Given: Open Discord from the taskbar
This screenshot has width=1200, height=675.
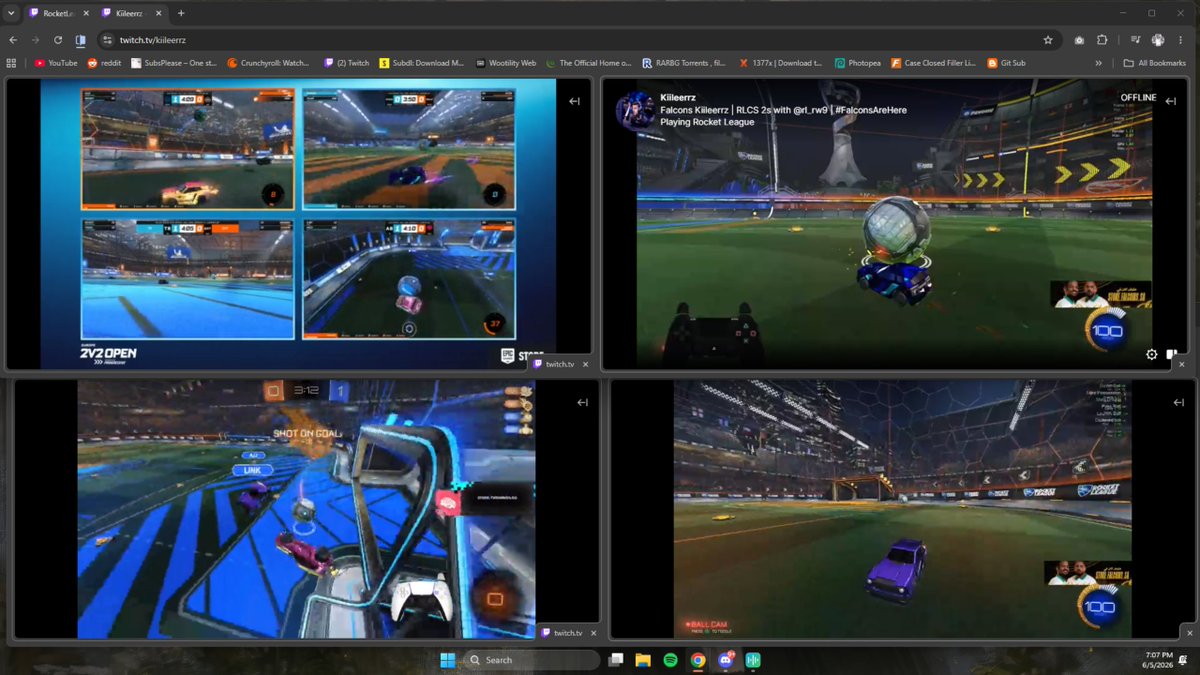Looking at the screenshot, I should tap(726, 660).
